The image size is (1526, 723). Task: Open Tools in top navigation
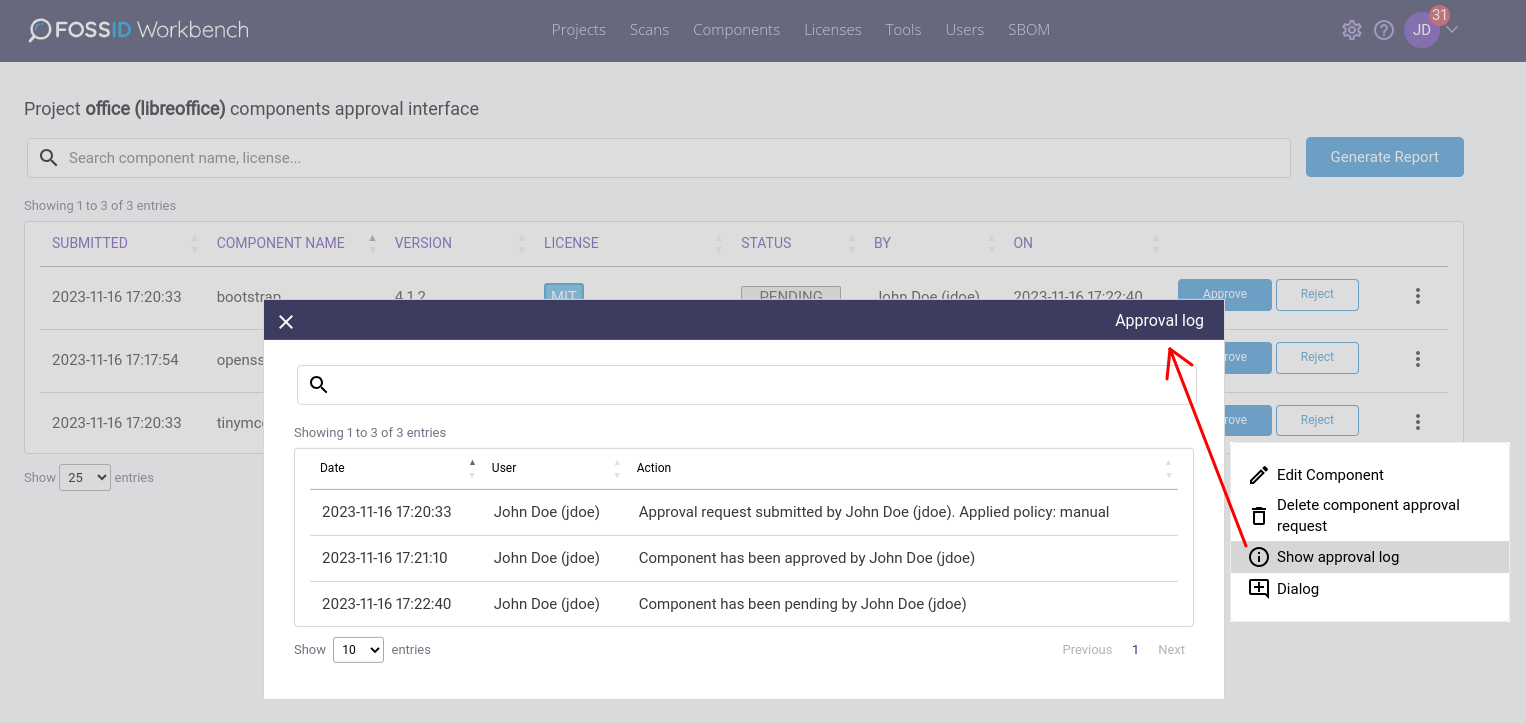point(903,30)
